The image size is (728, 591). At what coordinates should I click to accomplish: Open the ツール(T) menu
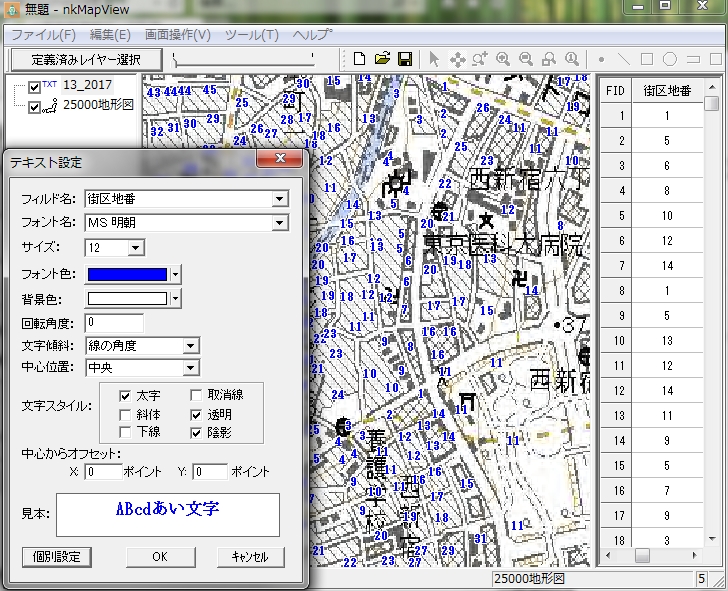(252, 34)
